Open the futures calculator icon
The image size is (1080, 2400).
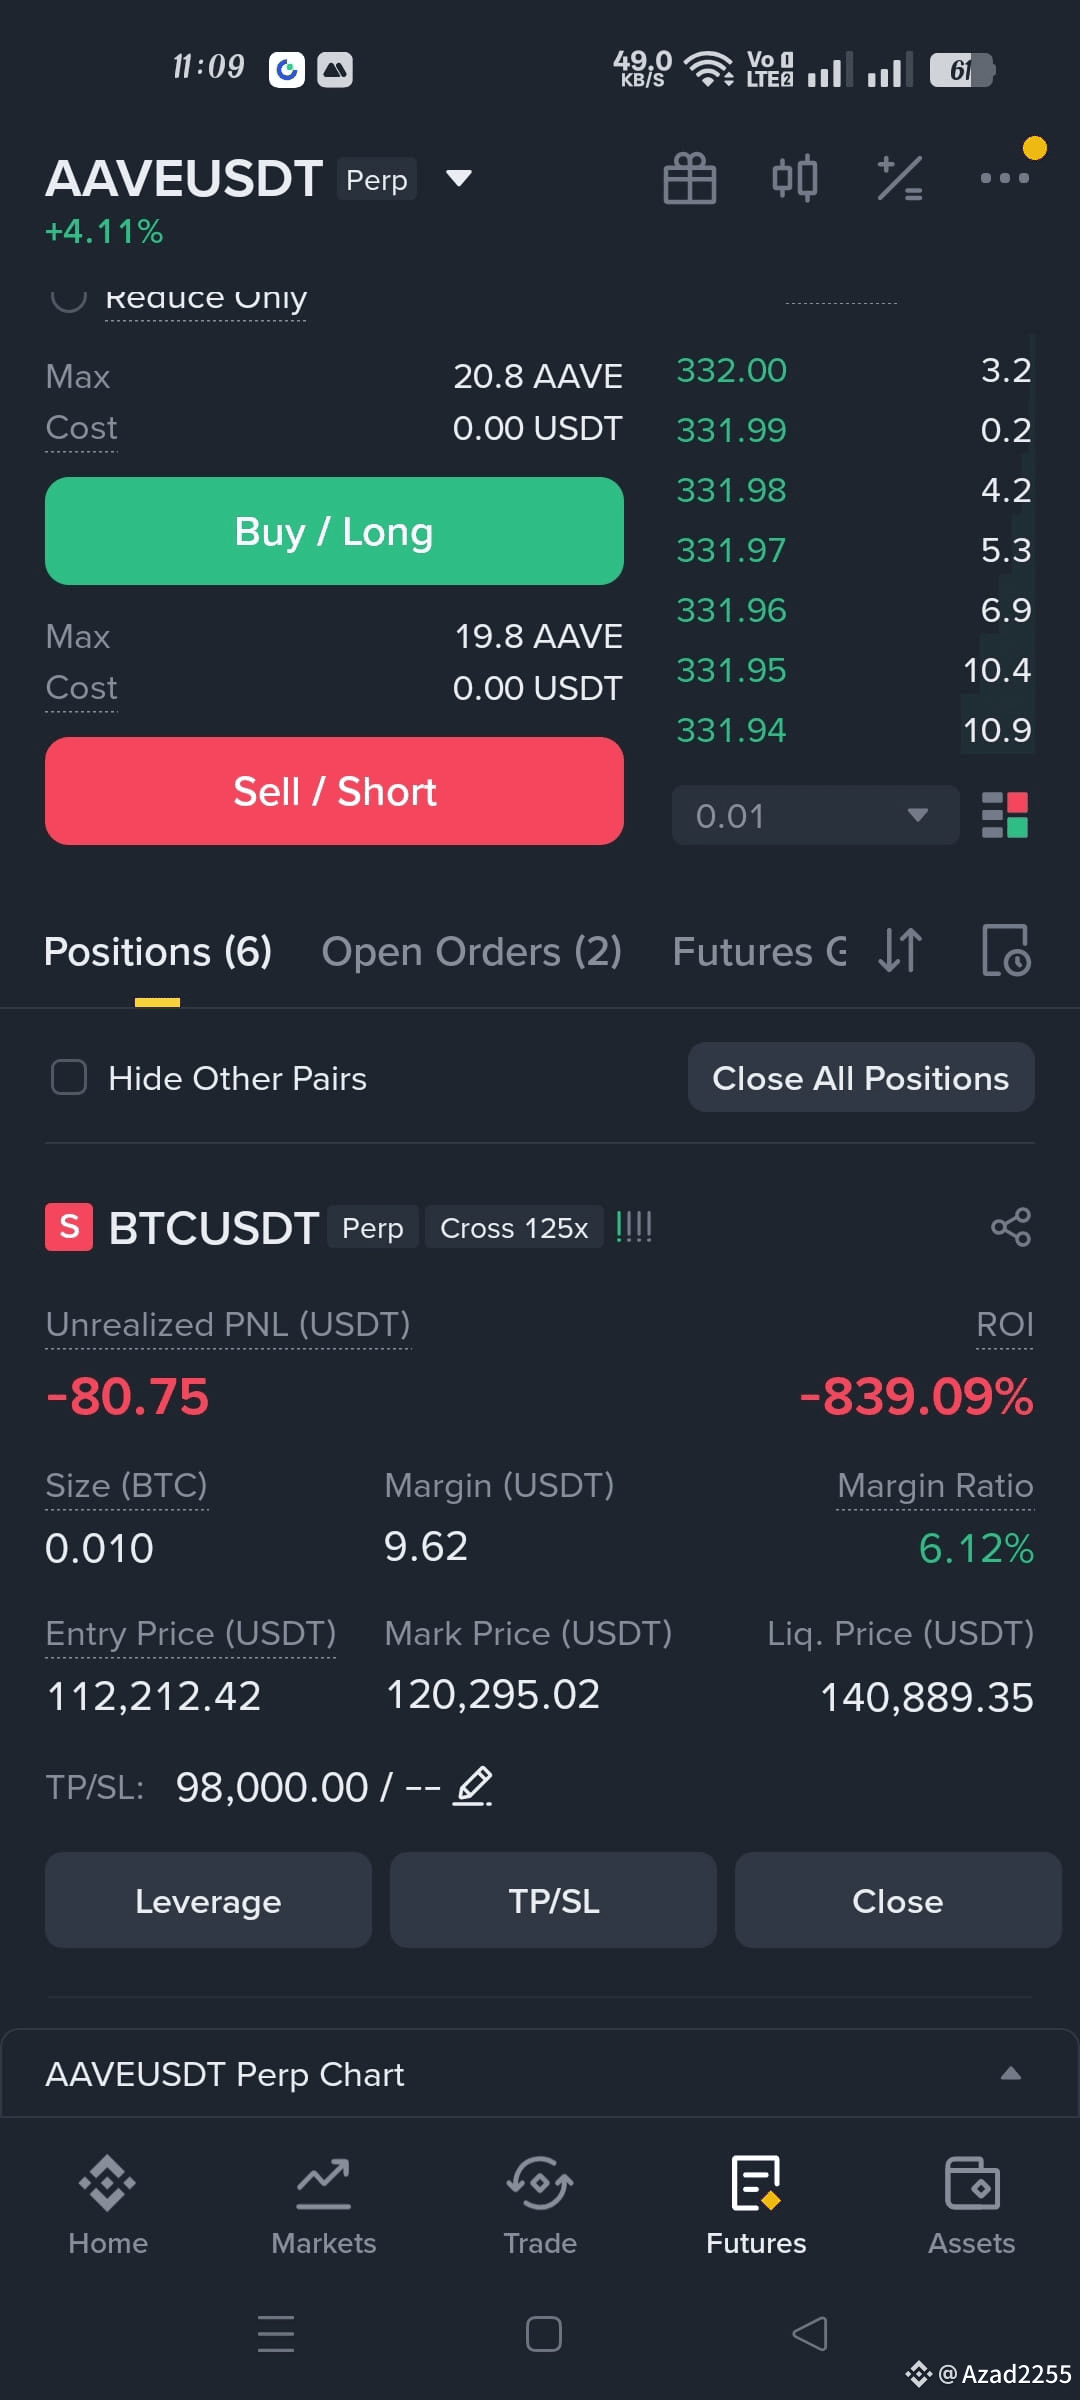(900, 179)
